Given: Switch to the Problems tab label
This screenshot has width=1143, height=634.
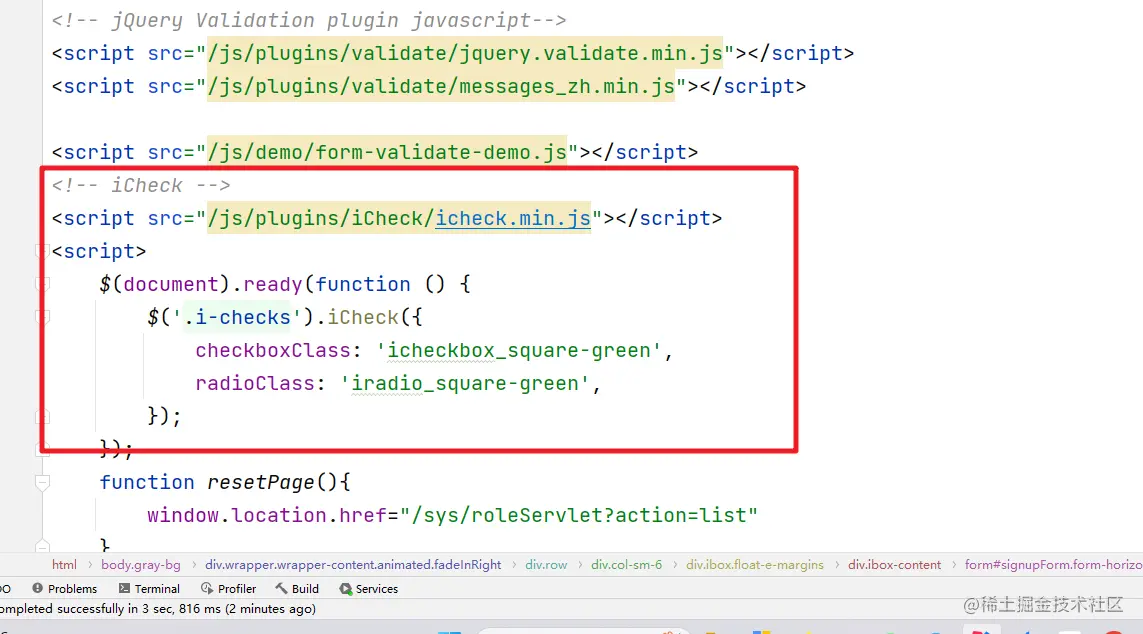Looking at the screenshot, I should click(72, 589).
